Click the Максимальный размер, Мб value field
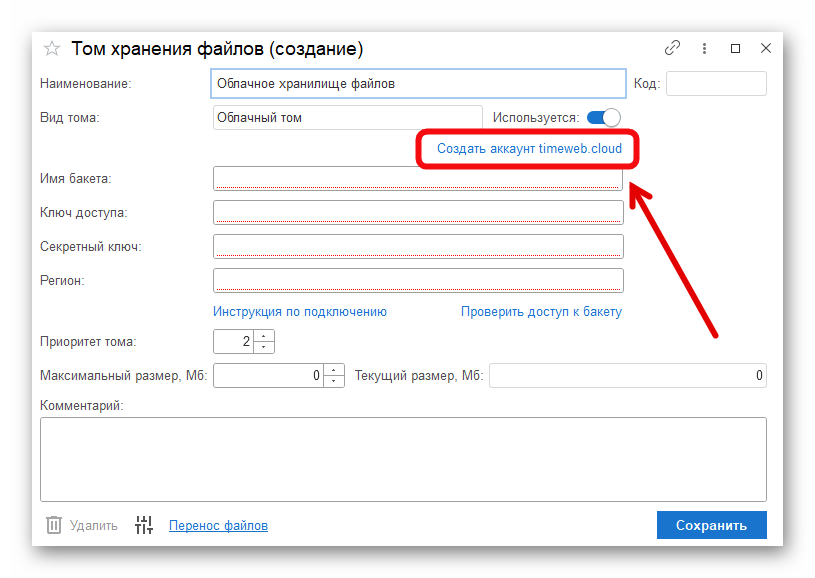Screen dimensions: 815x578 click(269, 375)
